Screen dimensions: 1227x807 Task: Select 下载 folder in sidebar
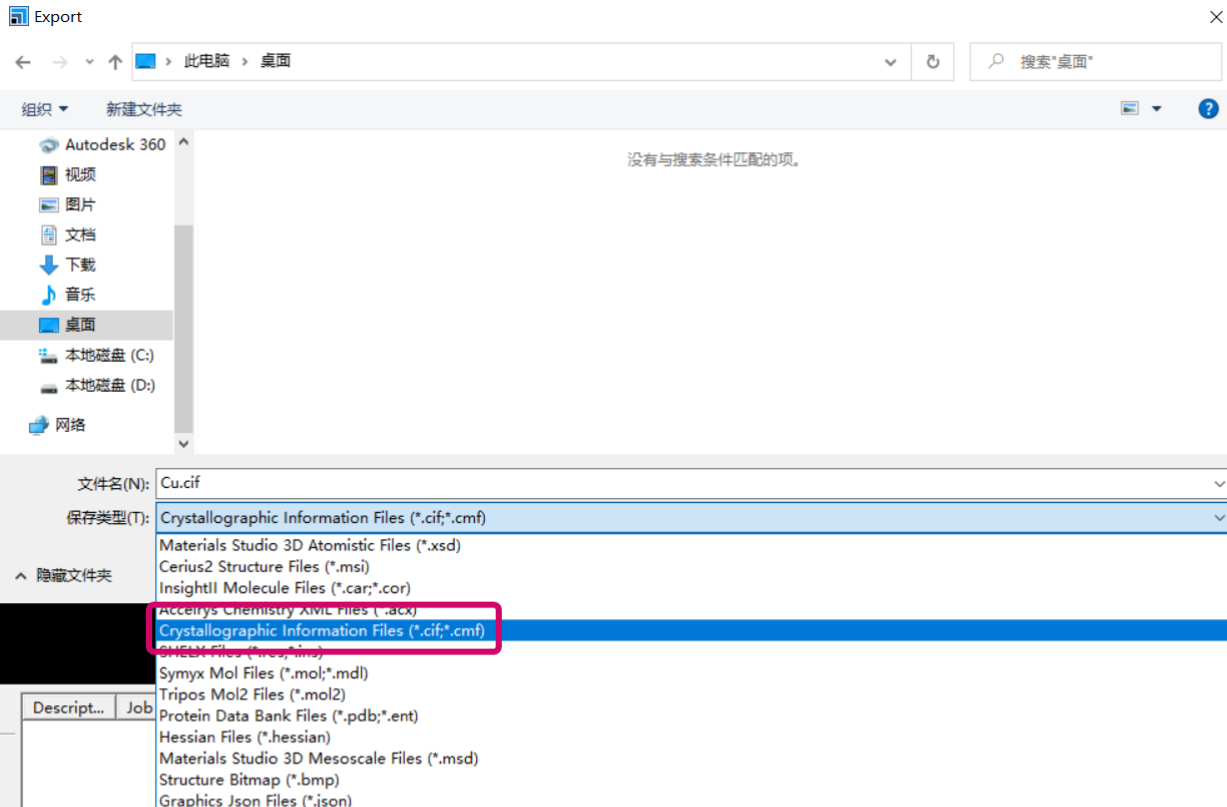pos(68,264)
